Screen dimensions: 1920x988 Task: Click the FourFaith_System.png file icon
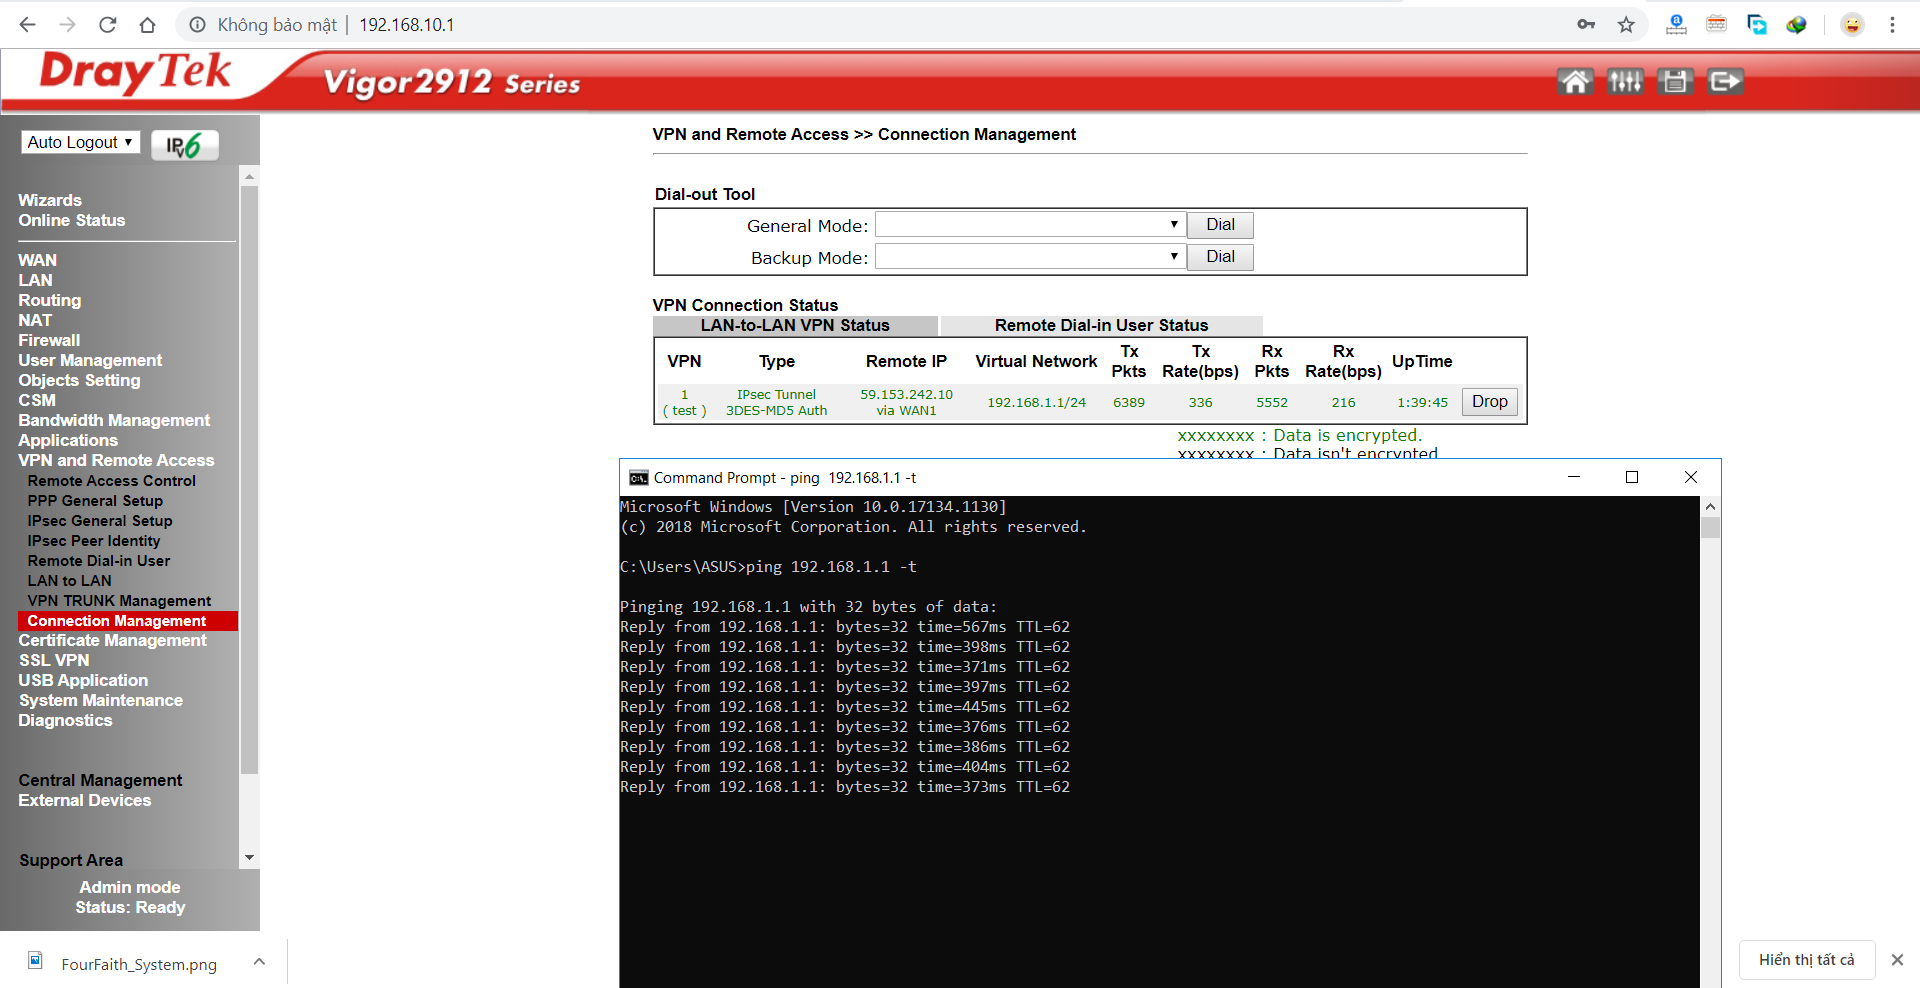point(35,961)
